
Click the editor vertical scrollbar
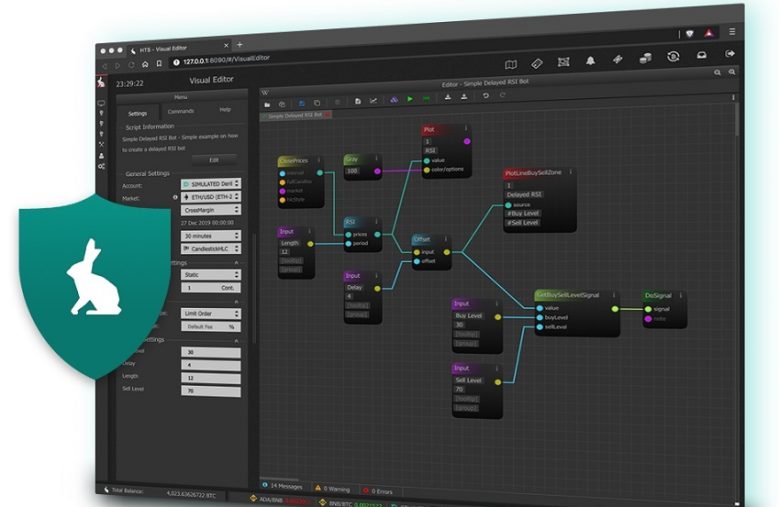737,119
